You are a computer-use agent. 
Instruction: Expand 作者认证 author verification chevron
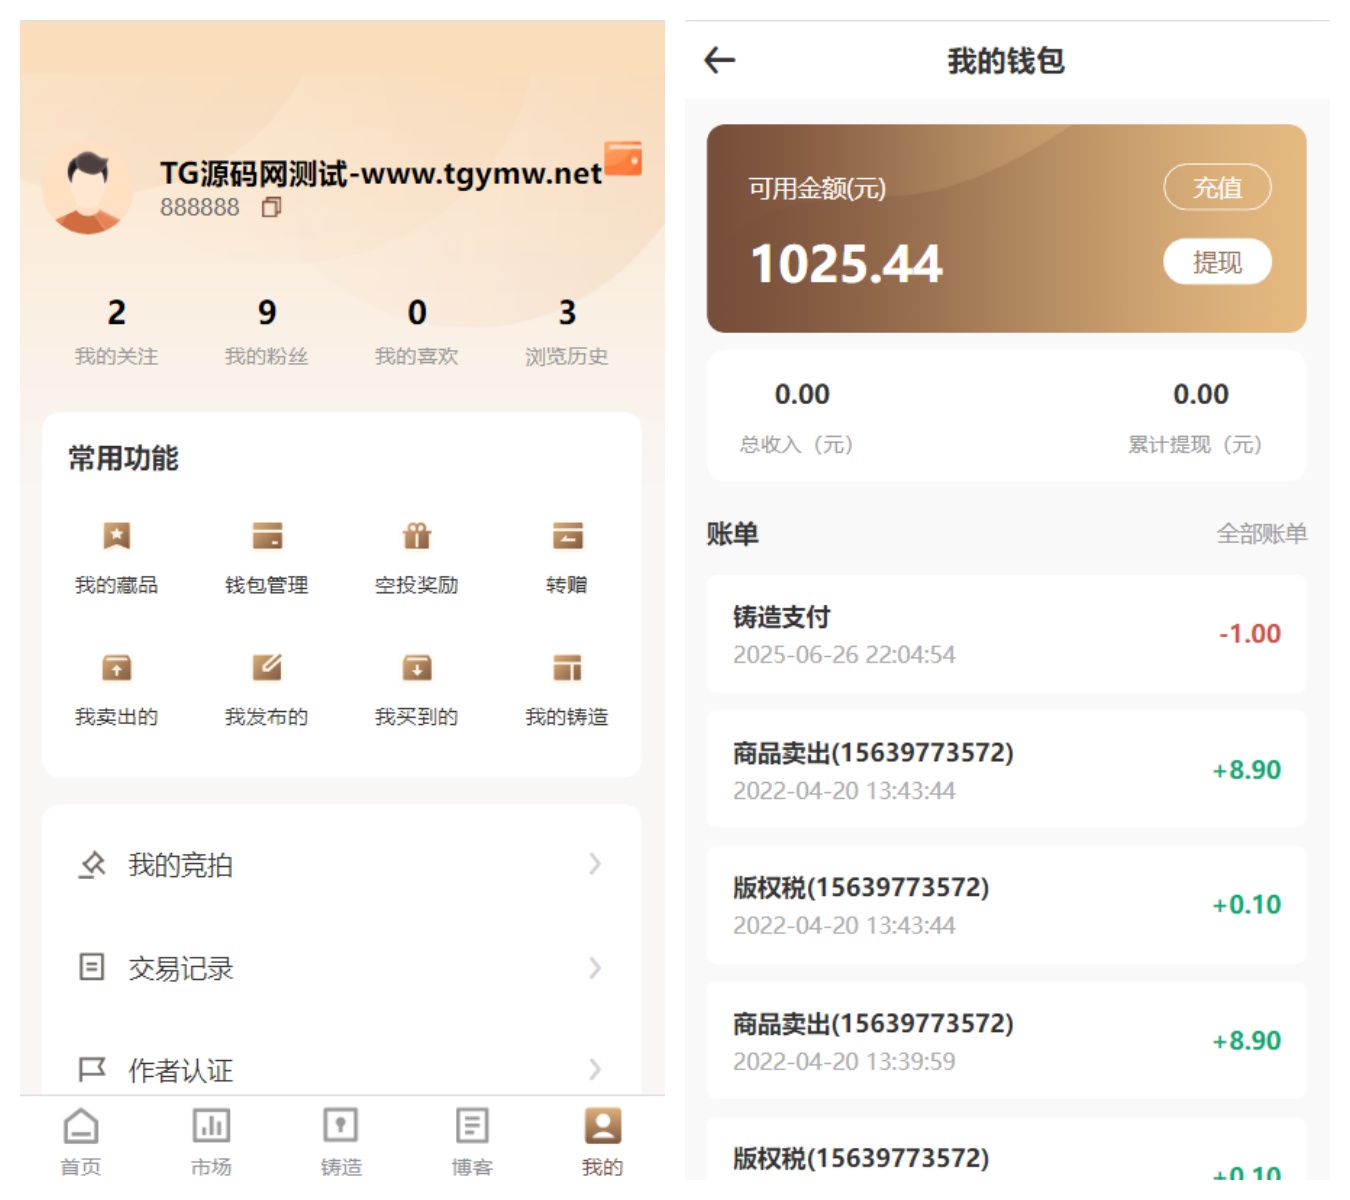[595, 1069]
